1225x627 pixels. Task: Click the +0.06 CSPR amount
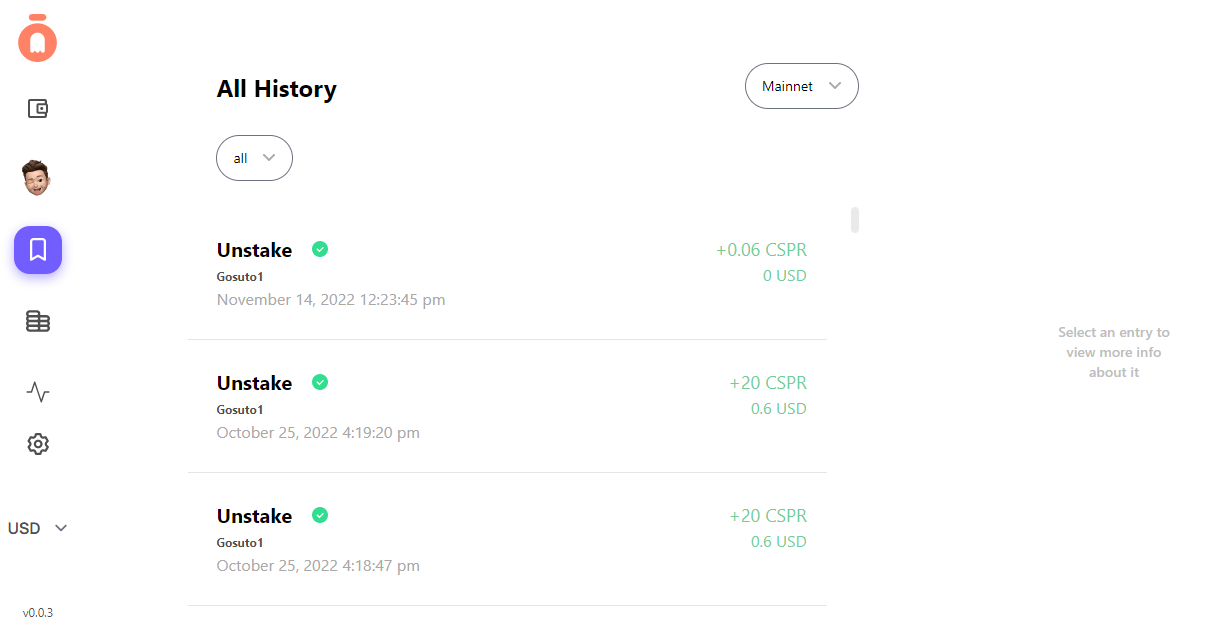761,250
